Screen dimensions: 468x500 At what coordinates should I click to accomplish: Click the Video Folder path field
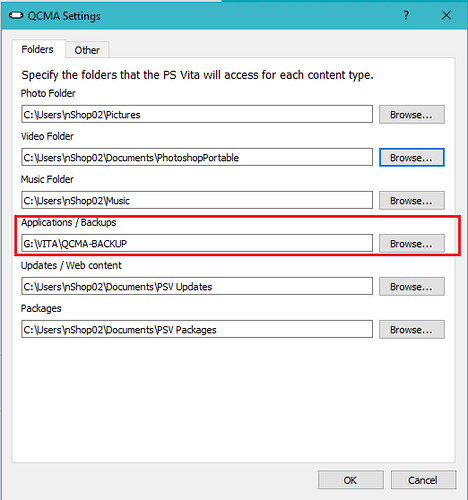[x=197, y=157]
